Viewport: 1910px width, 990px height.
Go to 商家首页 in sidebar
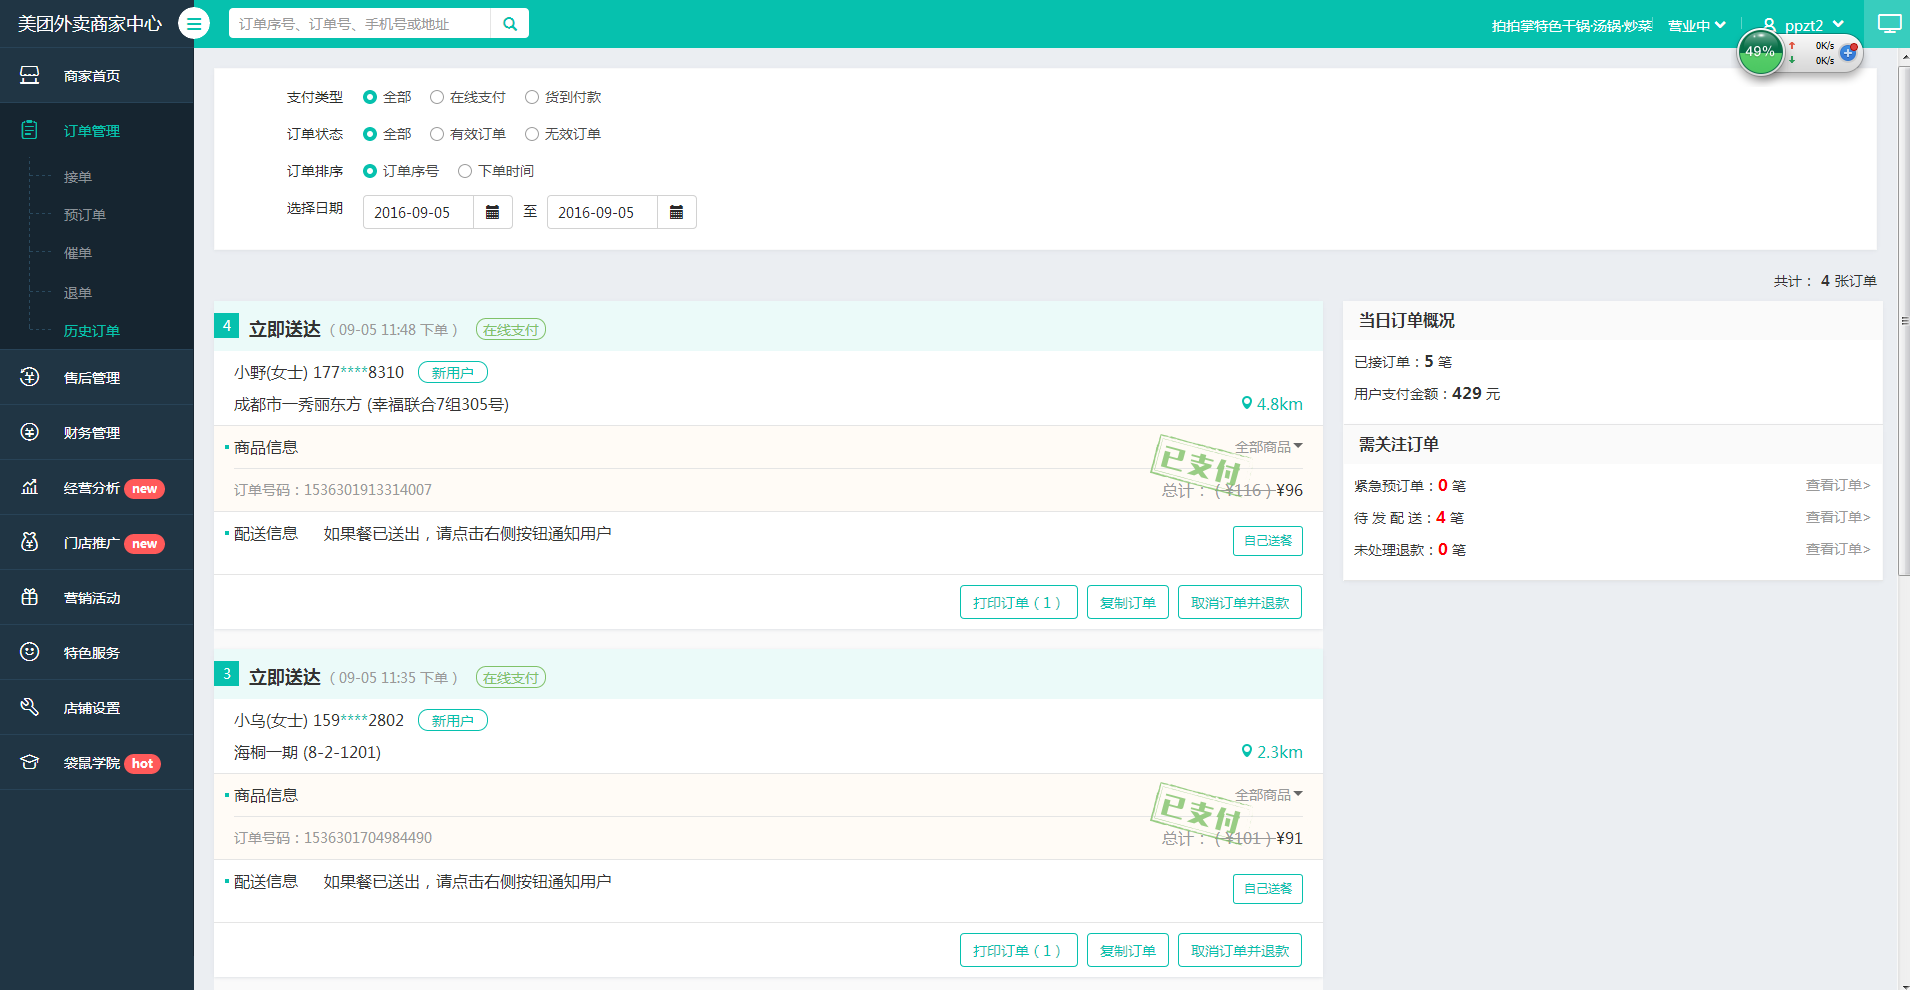[92, 76]
